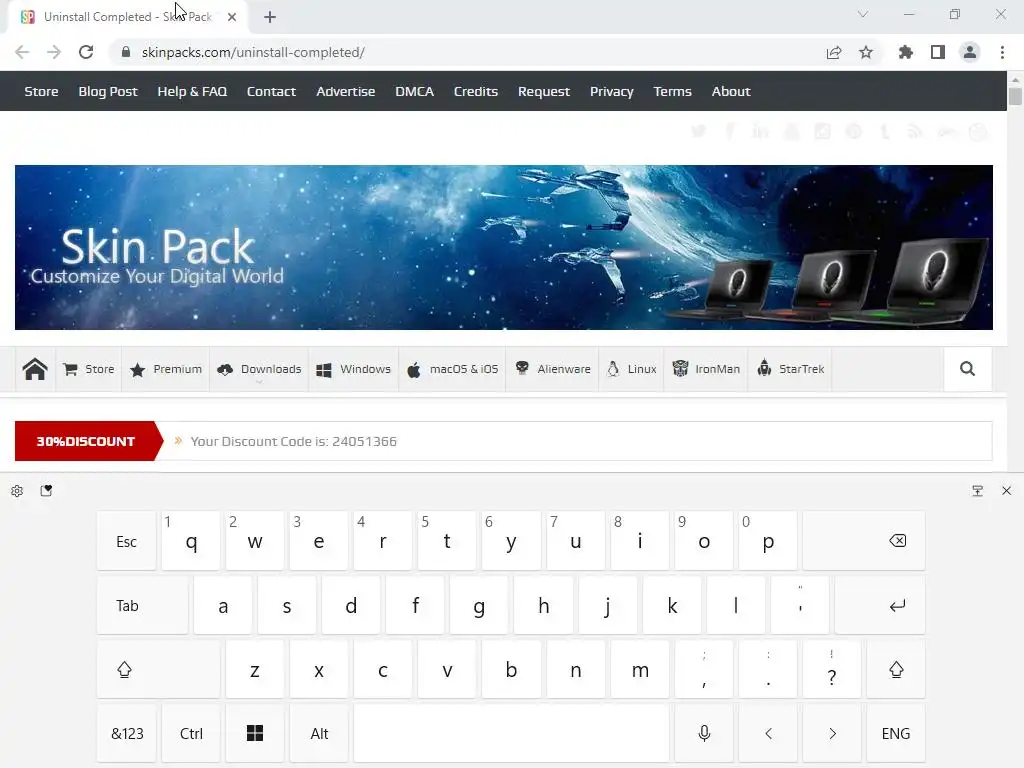Image resolution: width=1024 pixels, height=768 pixels.
Task: Tap the Alt key
Action: tap(319, 733)
